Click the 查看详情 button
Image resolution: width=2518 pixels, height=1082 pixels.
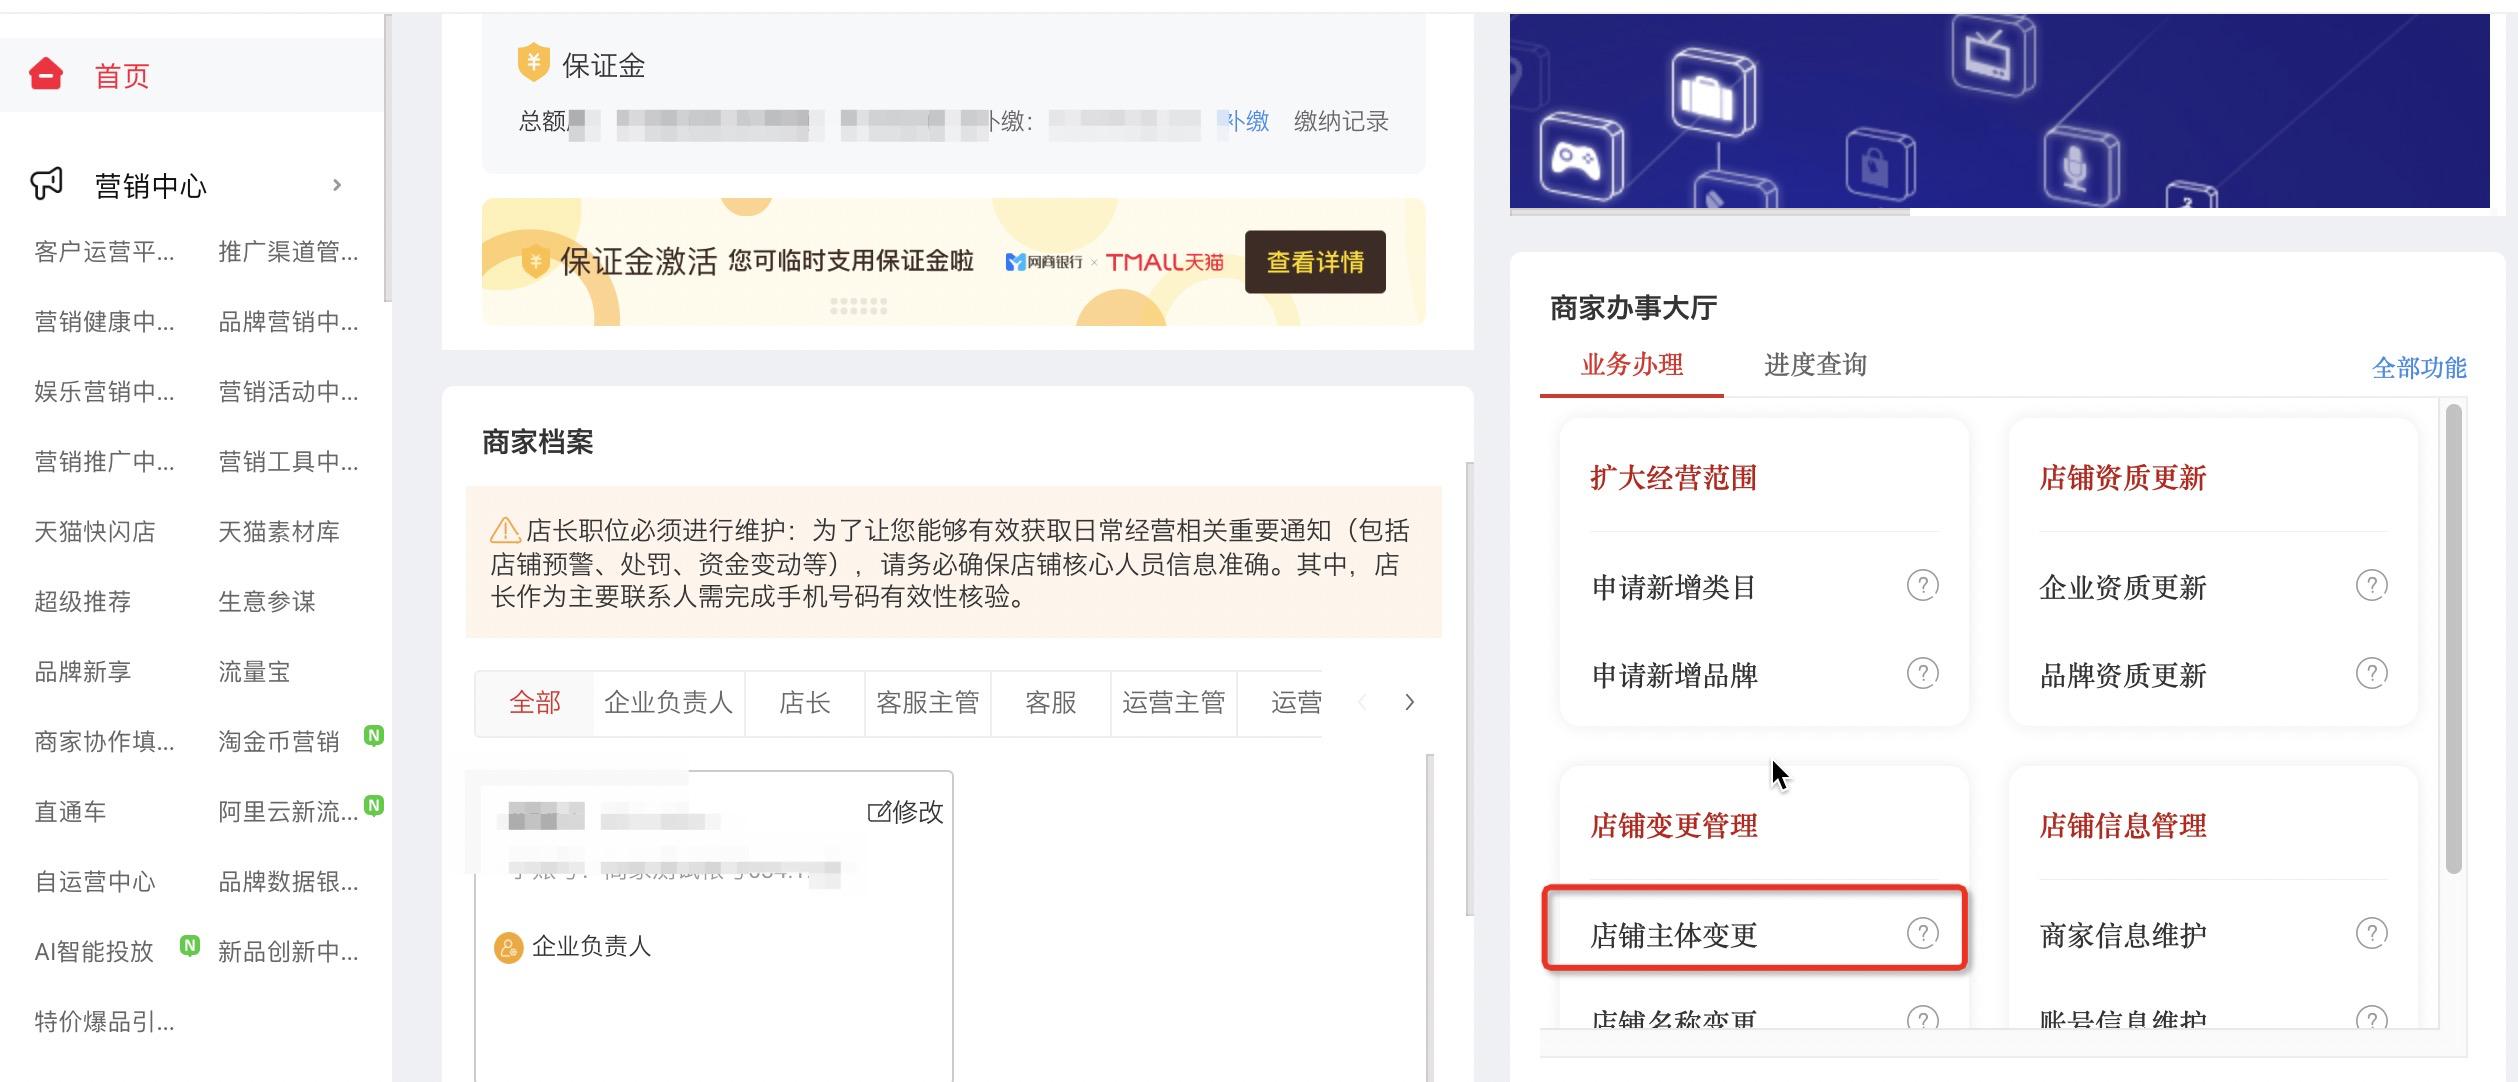(1314, 262)
